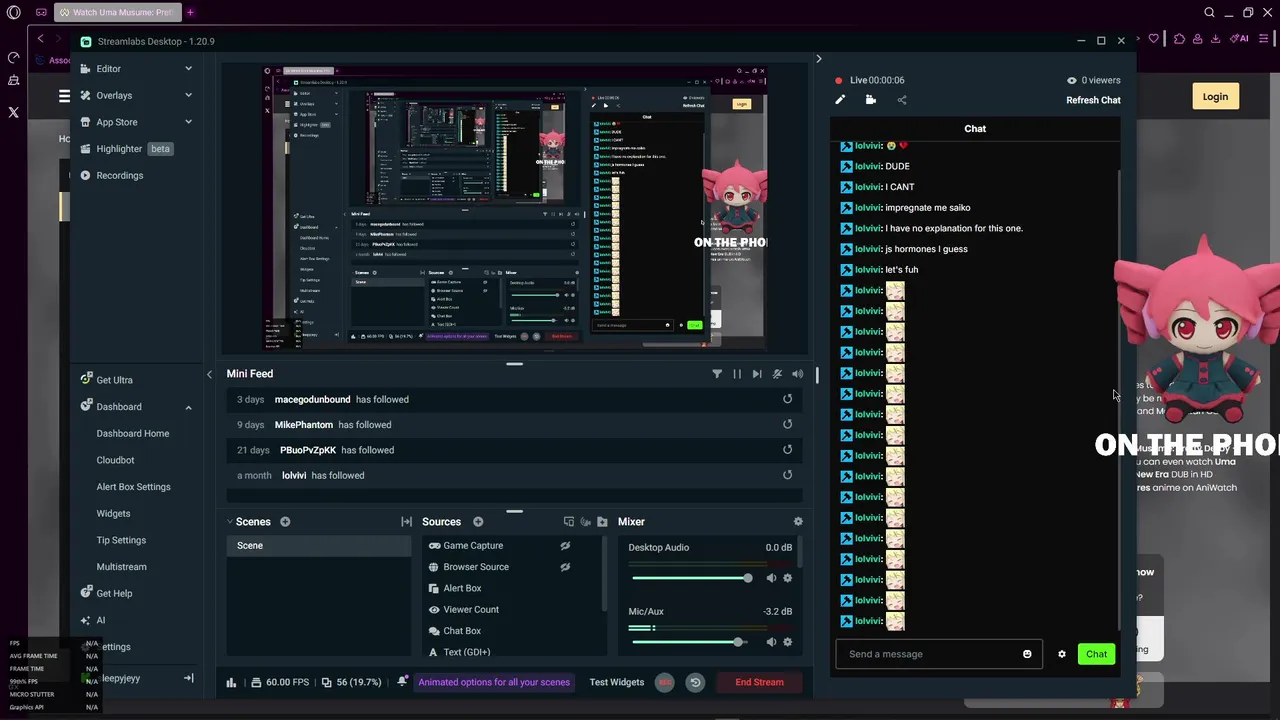Replay the MikePhantom follow alert
This screenshot has width=1280, height=720.
[x=787, y=424]
